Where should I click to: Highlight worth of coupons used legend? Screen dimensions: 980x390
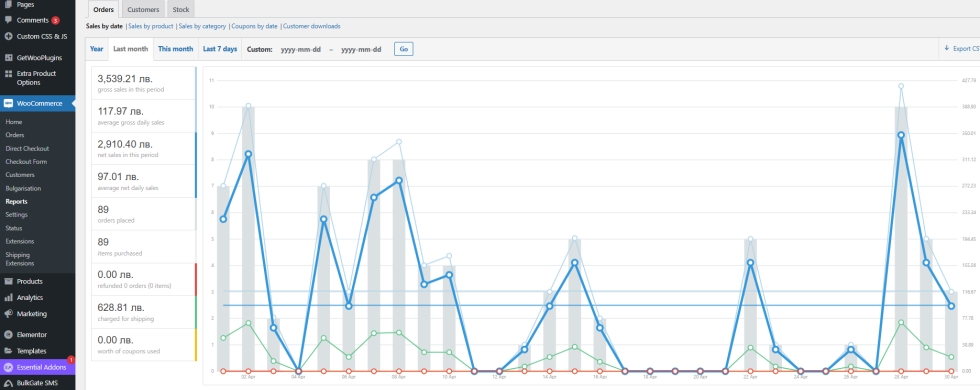144,345
